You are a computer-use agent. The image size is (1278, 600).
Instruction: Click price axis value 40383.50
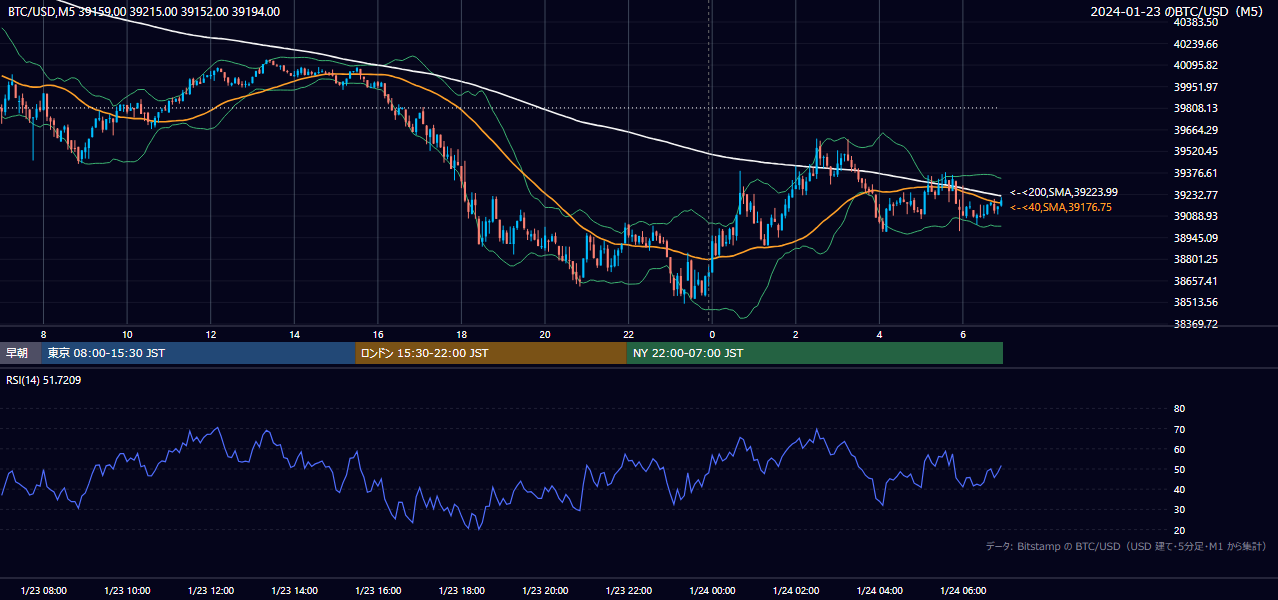[x=1196, y=22]
